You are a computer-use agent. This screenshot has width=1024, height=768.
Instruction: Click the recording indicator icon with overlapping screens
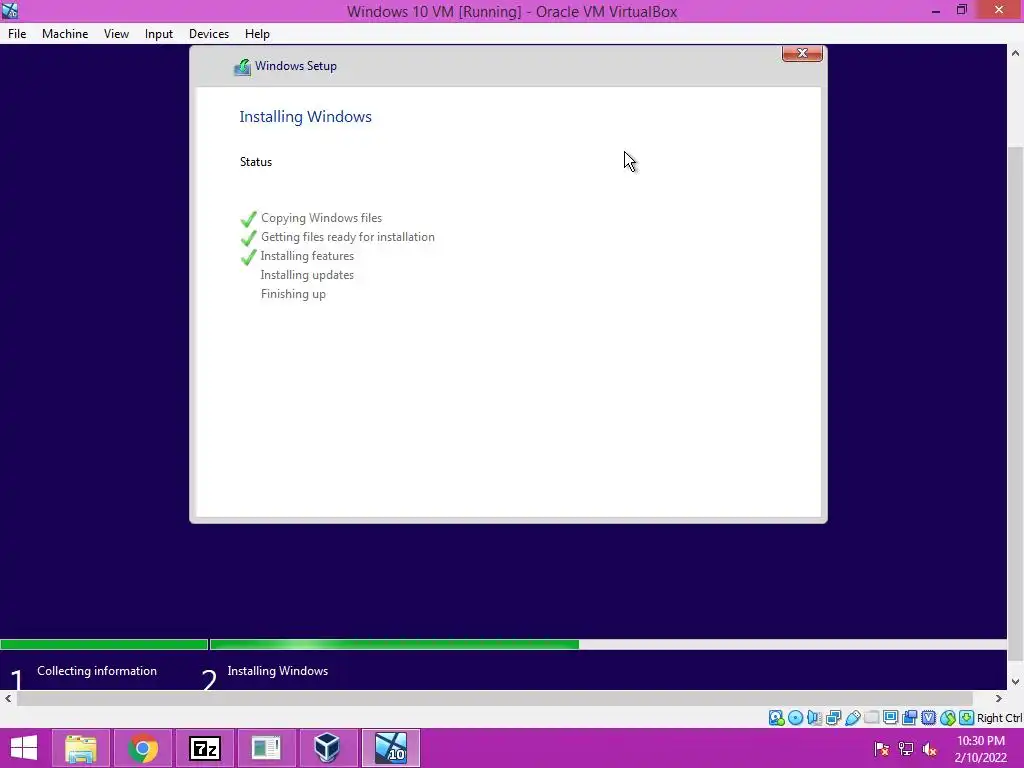(909, 718)
